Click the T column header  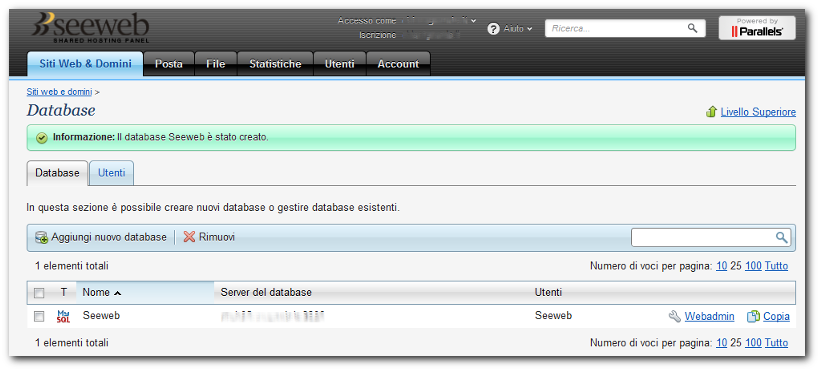(x=64, y=292)
